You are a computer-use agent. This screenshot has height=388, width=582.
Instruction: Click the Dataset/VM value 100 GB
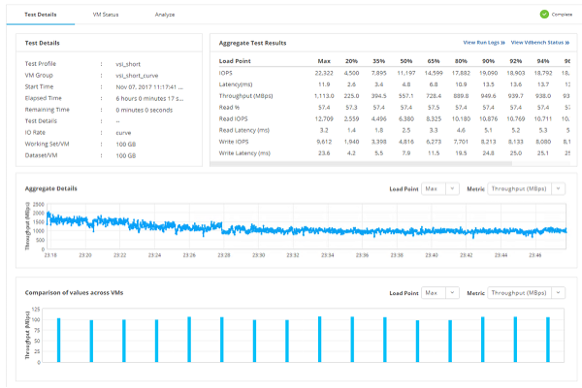[x=126, y=156]
